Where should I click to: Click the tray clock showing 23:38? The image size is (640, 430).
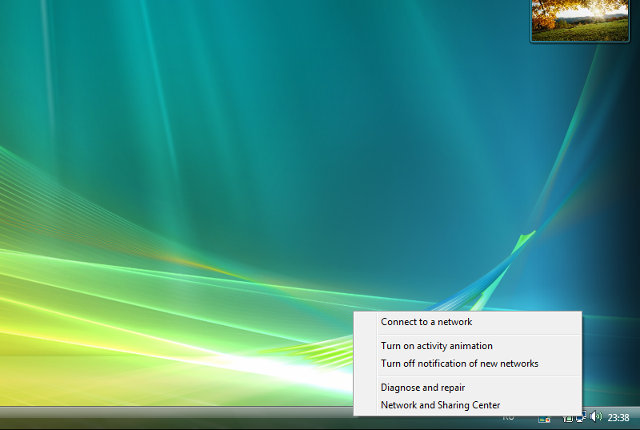coord(618,417)
